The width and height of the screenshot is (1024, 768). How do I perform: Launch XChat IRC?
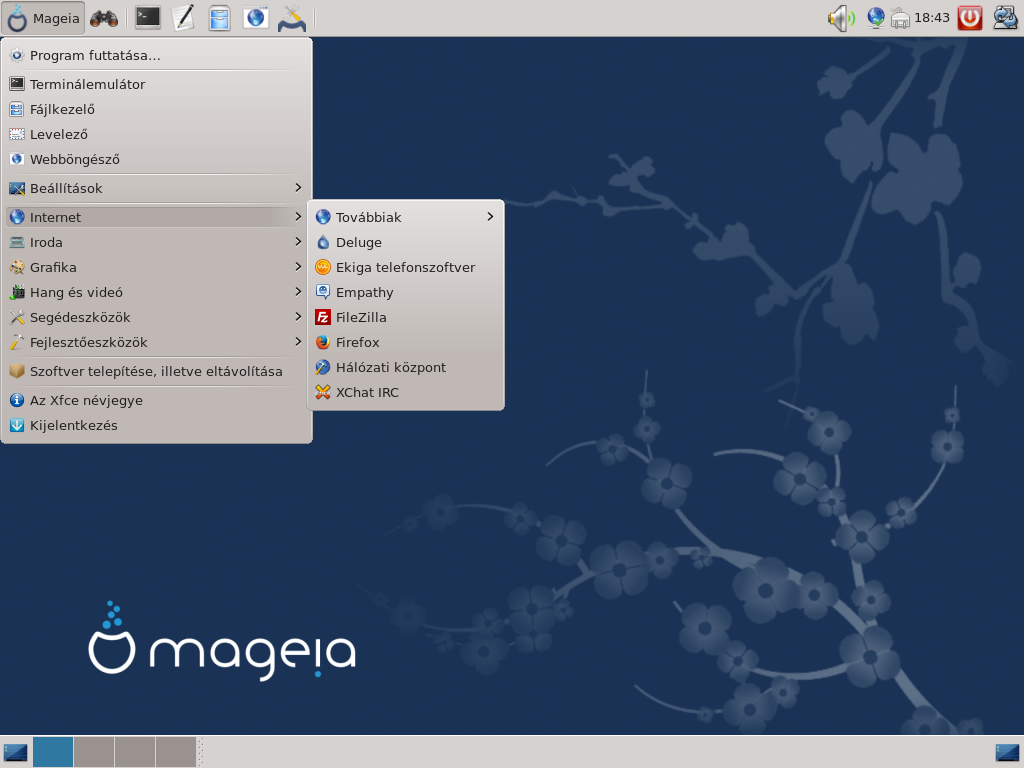click(x=406, y=392)
